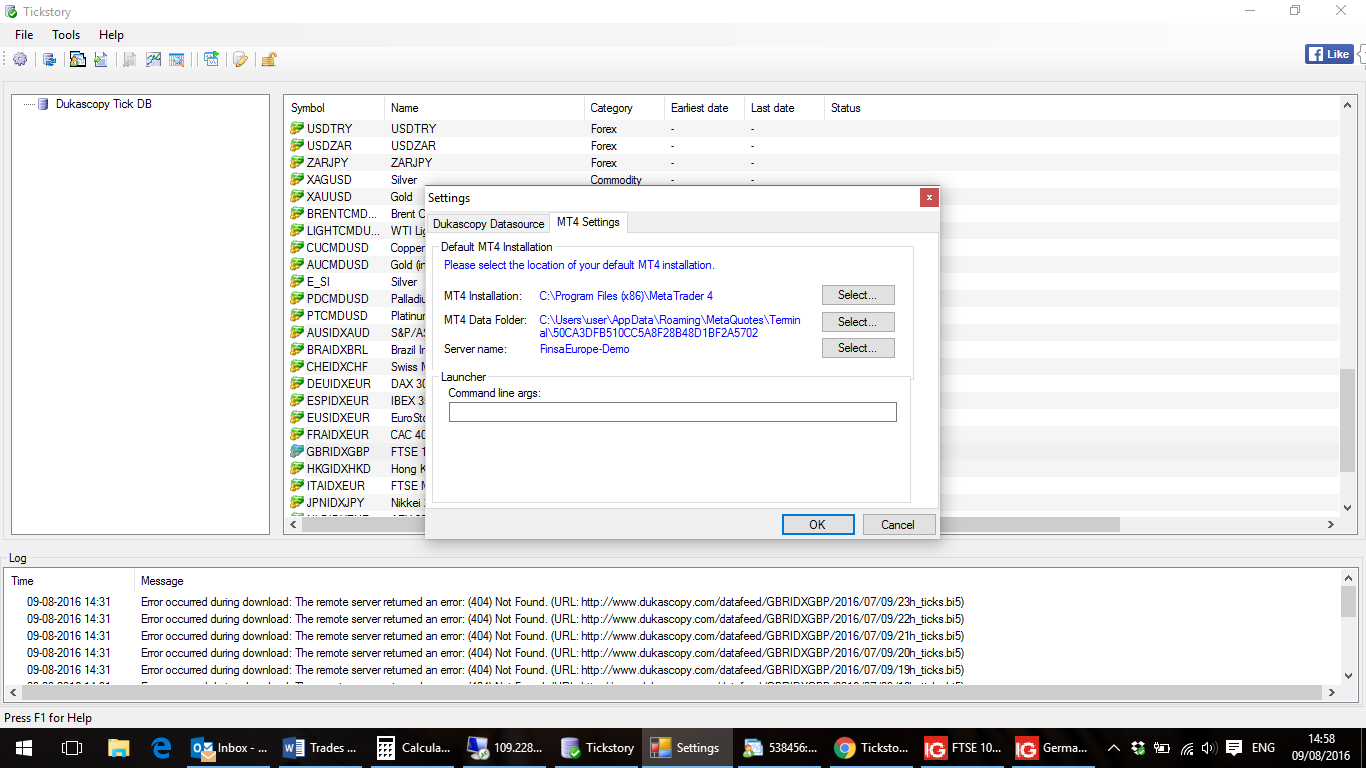Confirm Settings dialog with OK

click(817, 525)
